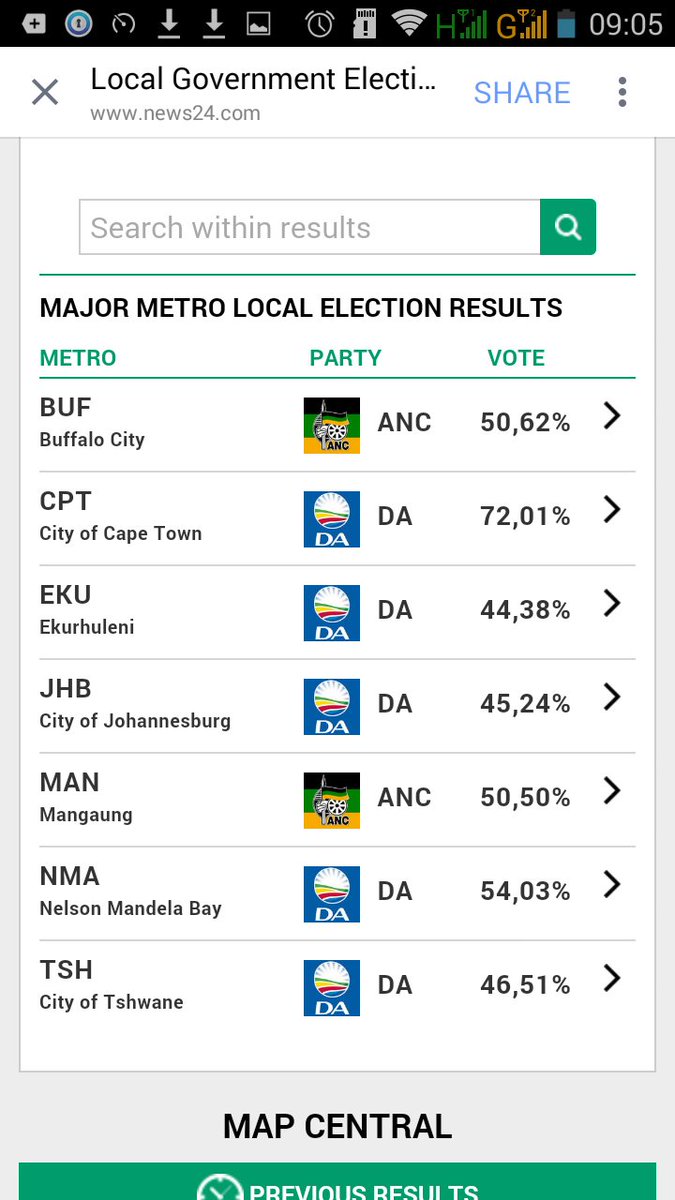Image resolution: width=675 pixels, height=1200 pixels.
Task: Select the VOTE column header
Action: (516, 358)
